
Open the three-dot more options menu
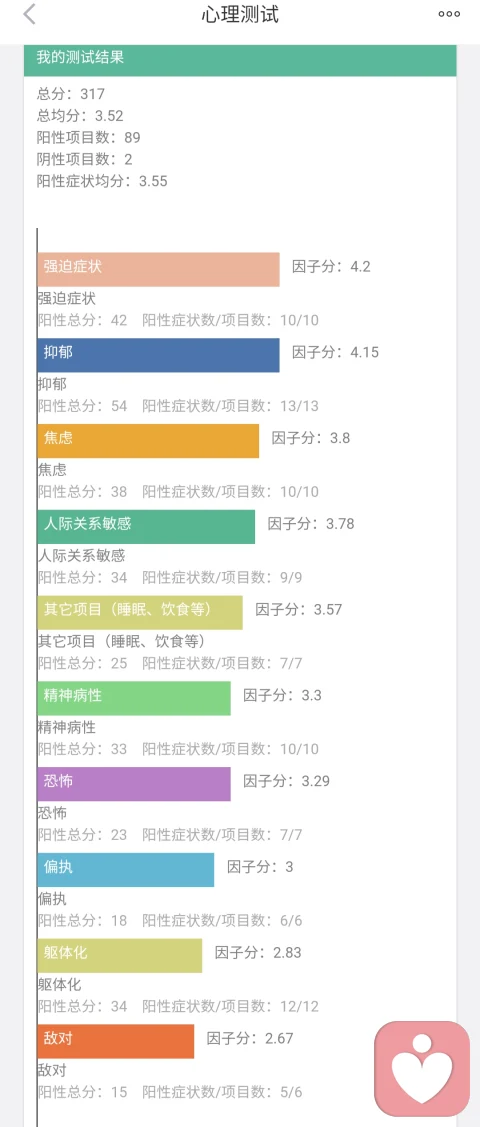click(x=449, y=14)
